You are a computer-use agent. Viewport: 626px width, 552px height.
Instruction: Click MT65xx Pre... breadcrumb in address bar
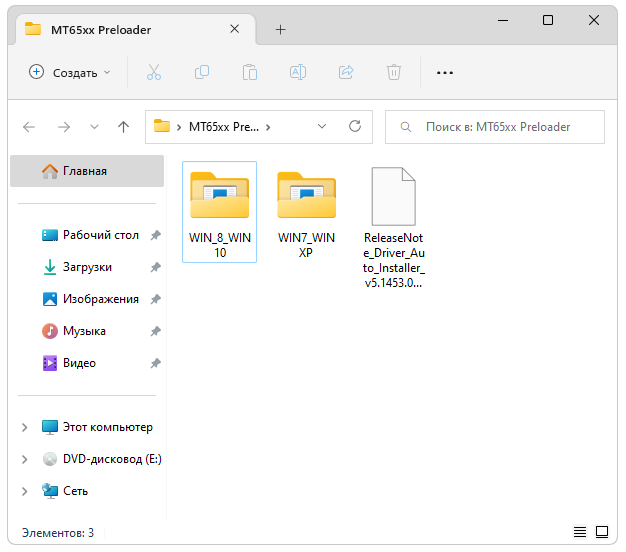[224, 127]
